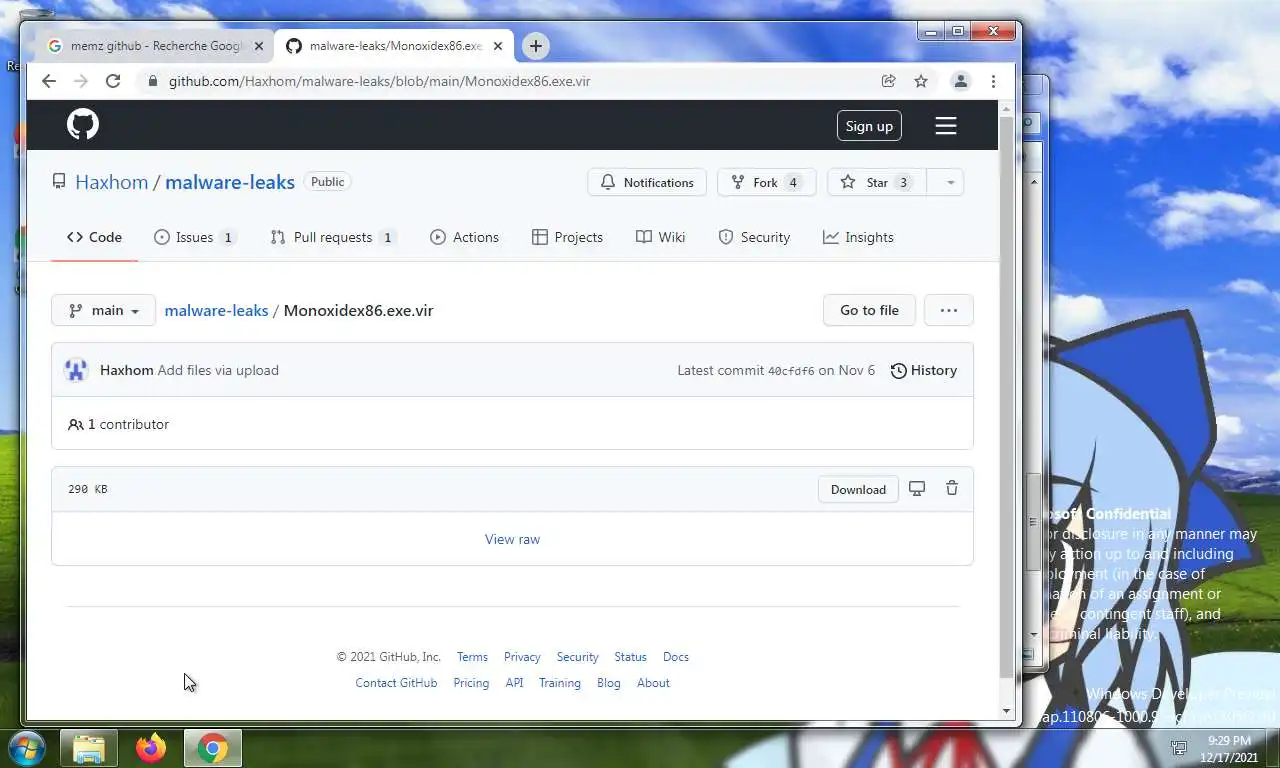Open the GitHub hamburger menu
1280x768 pixels.
pos(946,126)
